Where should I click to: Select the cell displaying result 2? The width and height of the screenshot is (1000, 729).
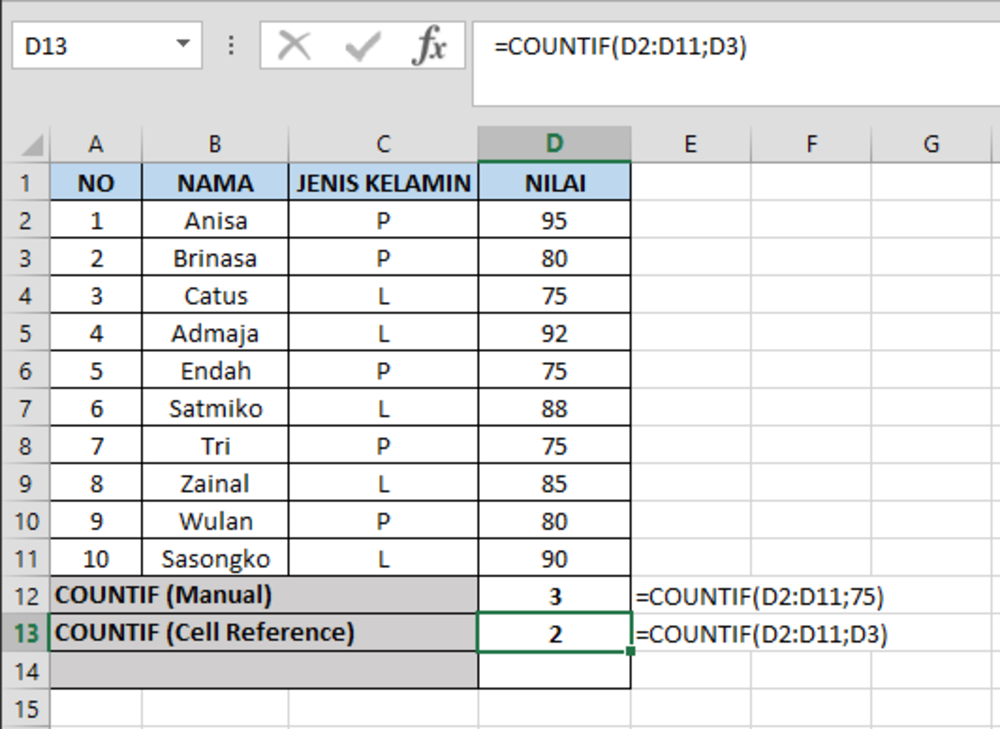click(x=554, y=633)
